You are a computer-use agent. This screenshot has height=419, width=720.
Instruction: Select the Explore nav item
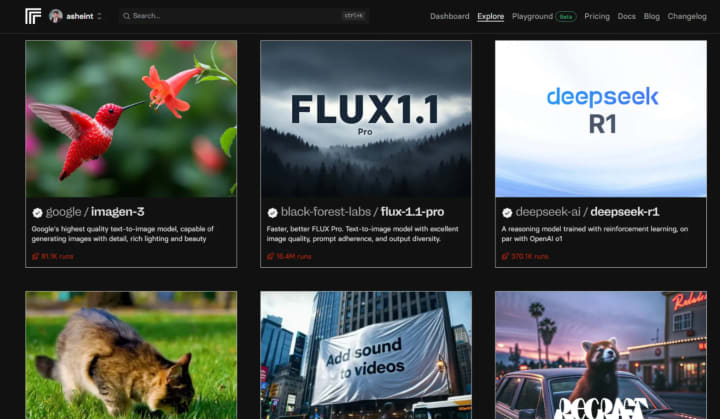(x=490, y=16)
